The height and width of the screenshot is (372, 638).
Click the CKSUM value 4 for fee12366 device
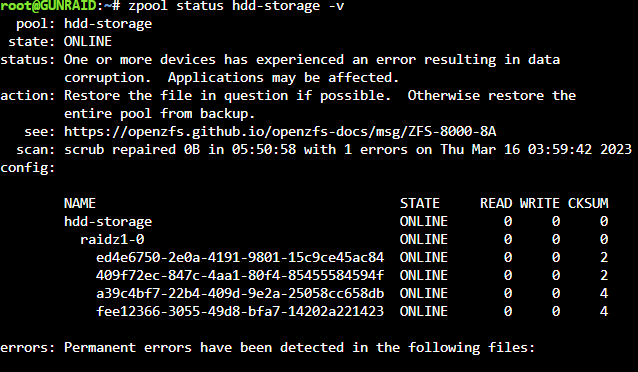click(604, 311)
